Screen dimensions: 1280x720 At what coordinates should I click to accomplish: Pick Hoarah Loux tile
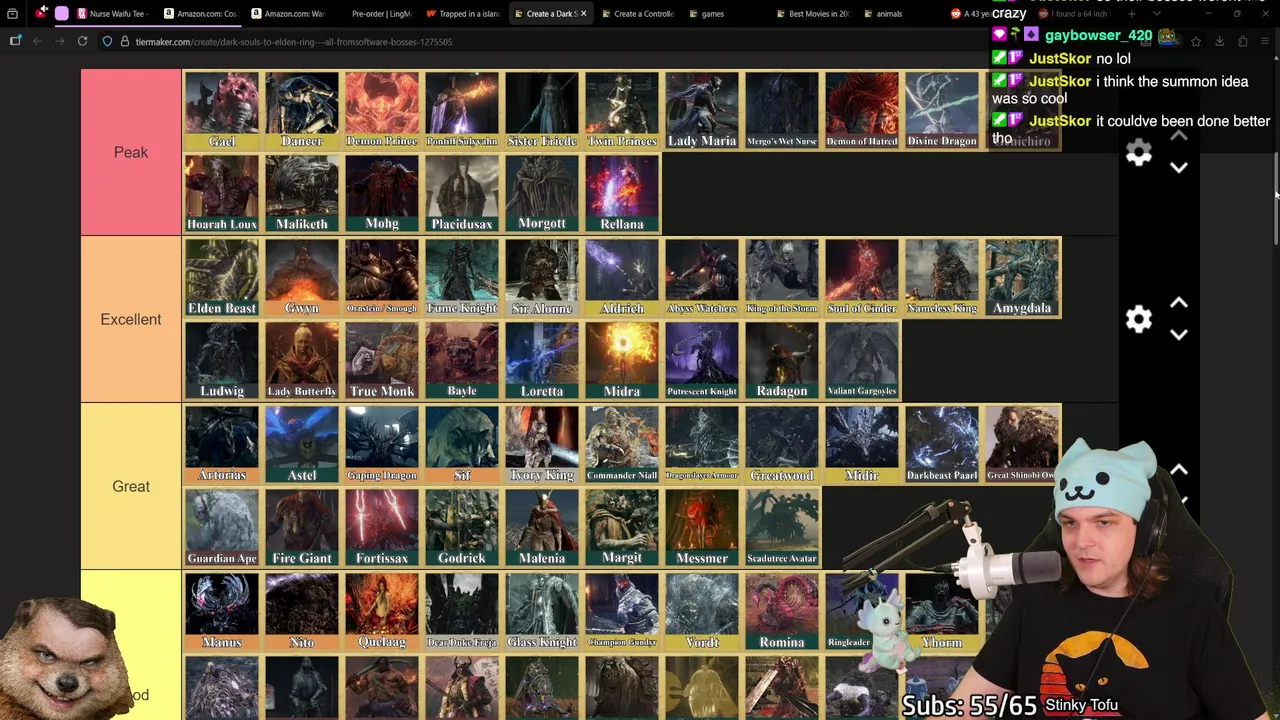(x=222, y=193)
